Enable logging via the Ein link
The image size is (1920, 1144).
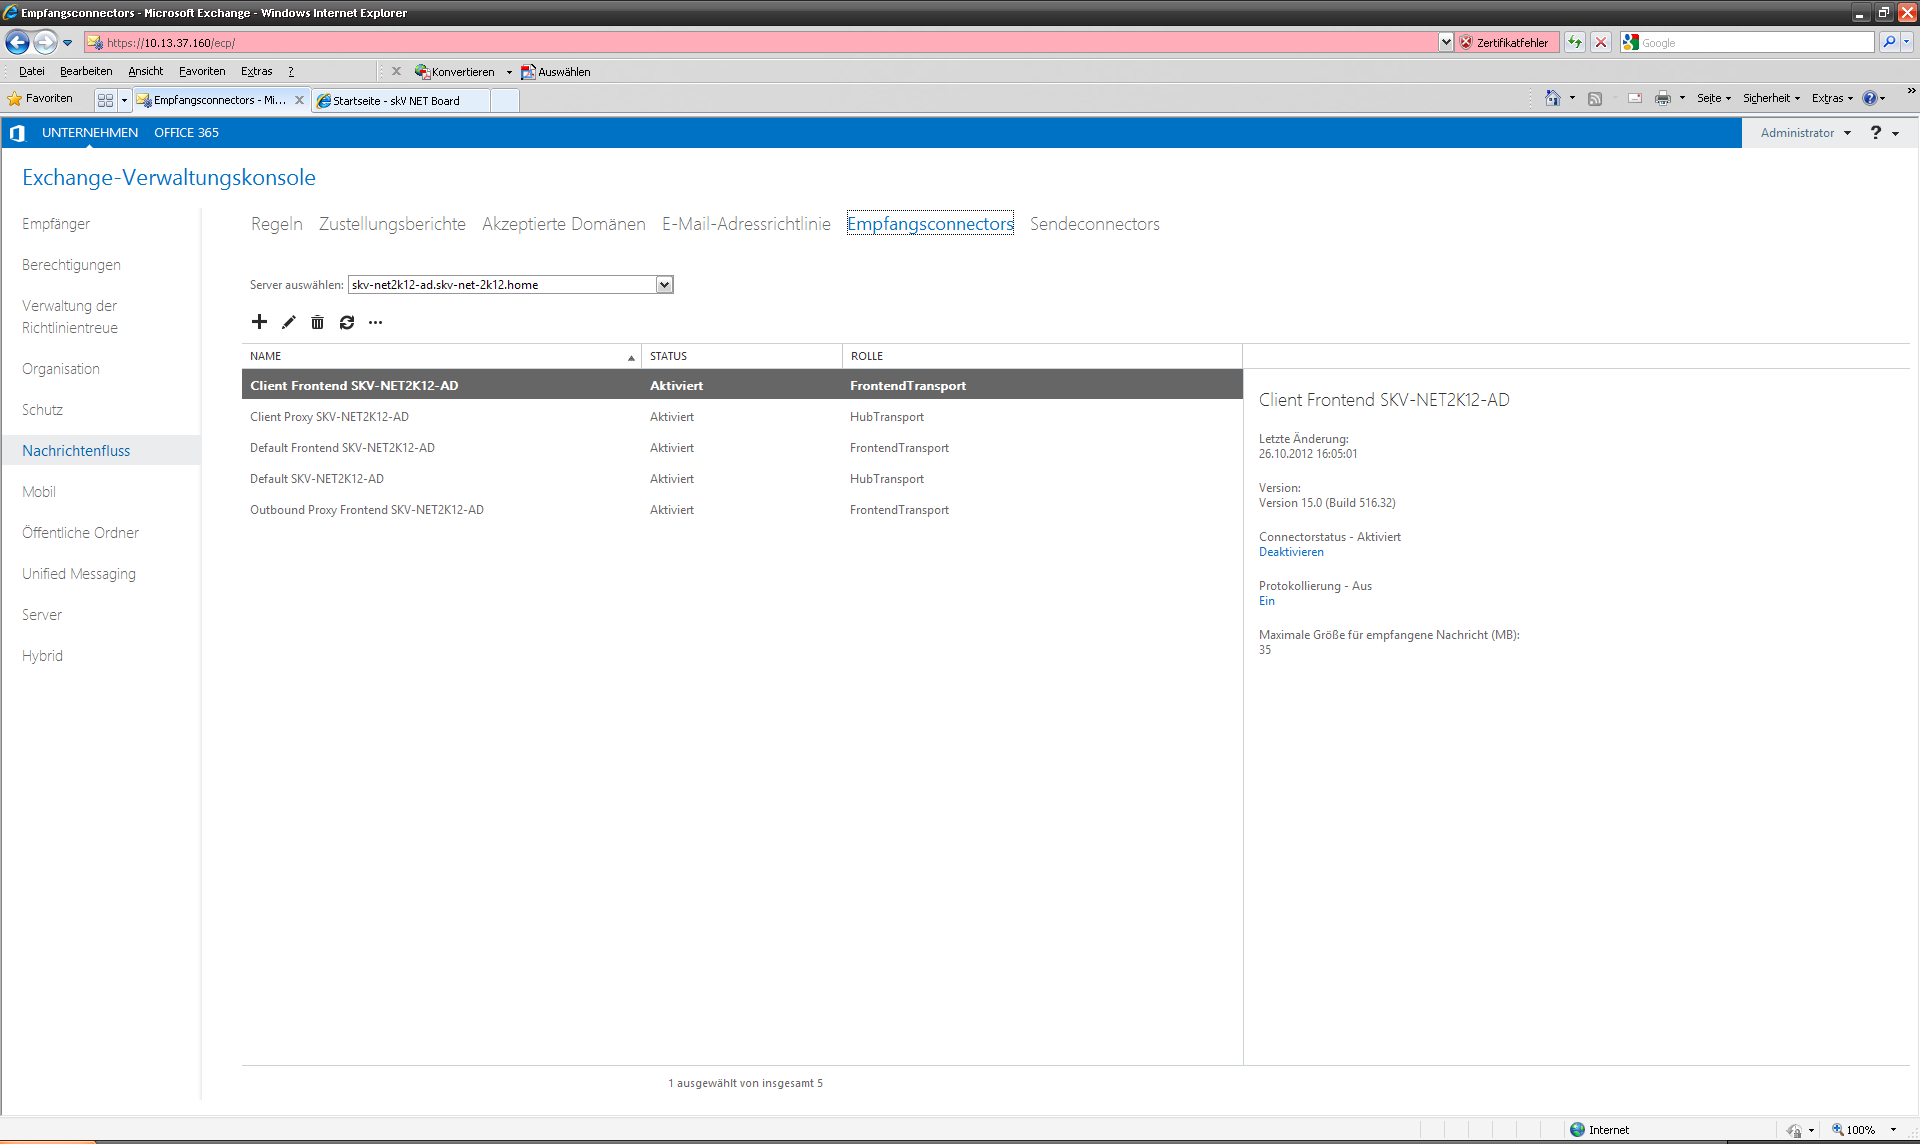tap(1266, 601)
